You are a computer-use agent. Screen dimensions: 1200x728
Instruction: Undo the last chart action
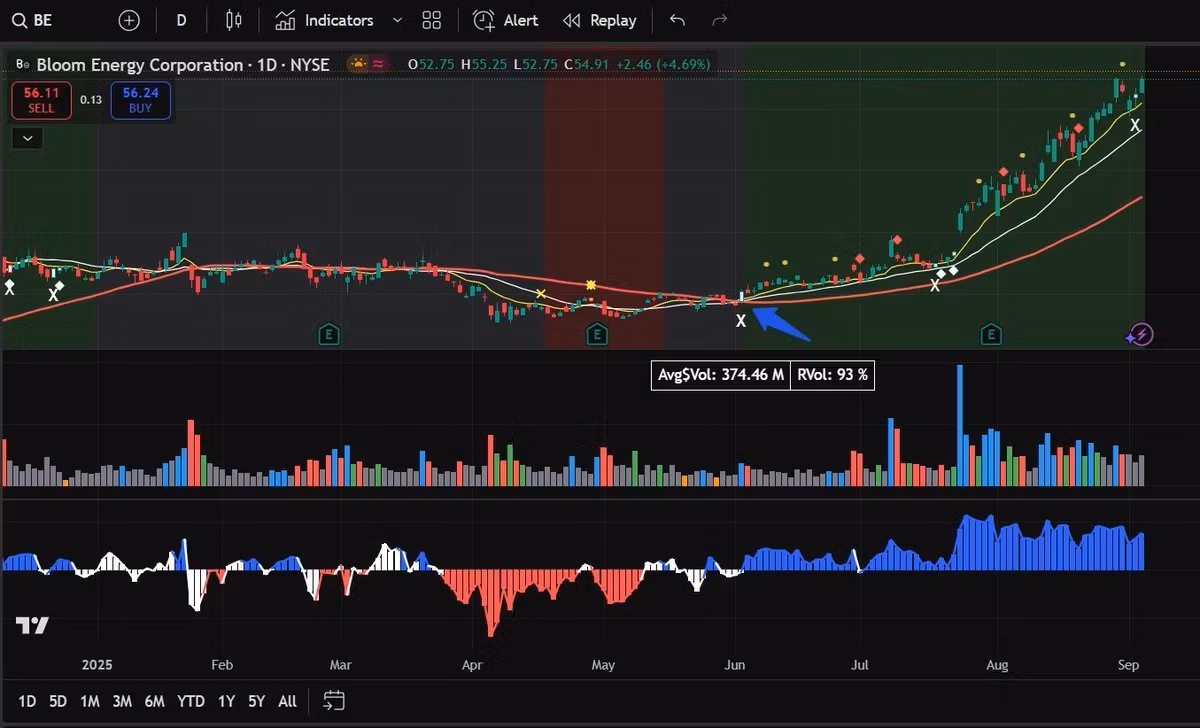point(678,20)
